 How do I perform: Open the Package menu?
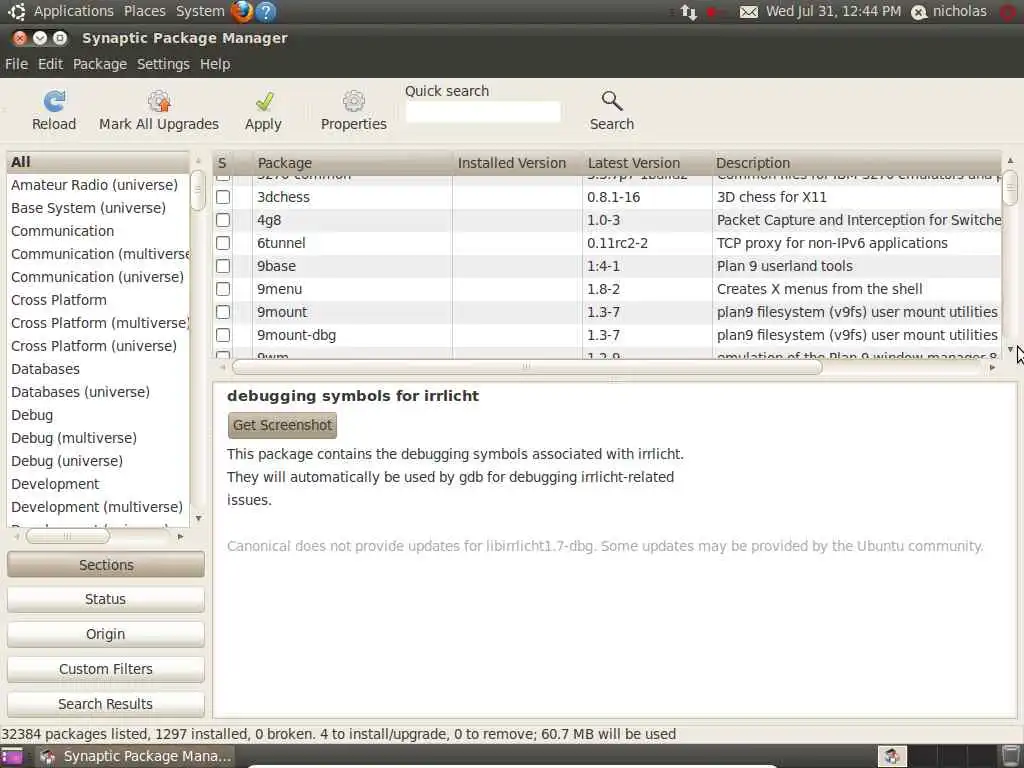(x=100, y=64)
